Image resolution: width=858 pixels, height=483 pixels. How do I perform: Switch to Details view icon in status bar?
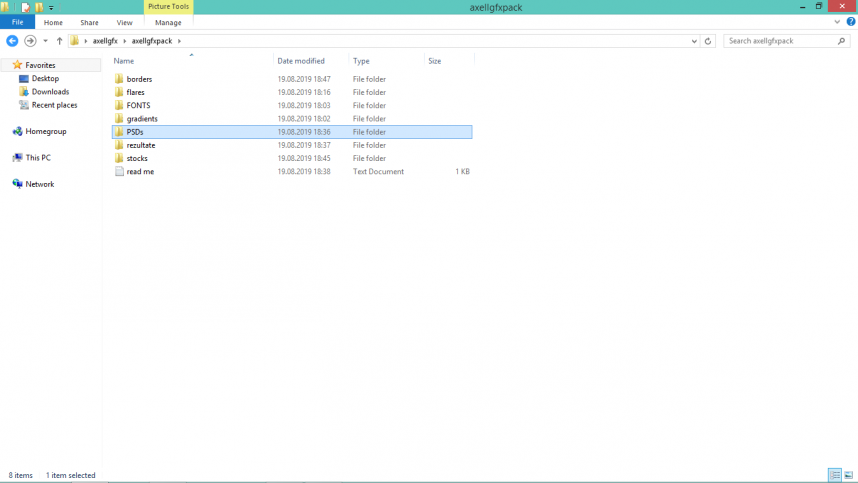click(834, 475)
